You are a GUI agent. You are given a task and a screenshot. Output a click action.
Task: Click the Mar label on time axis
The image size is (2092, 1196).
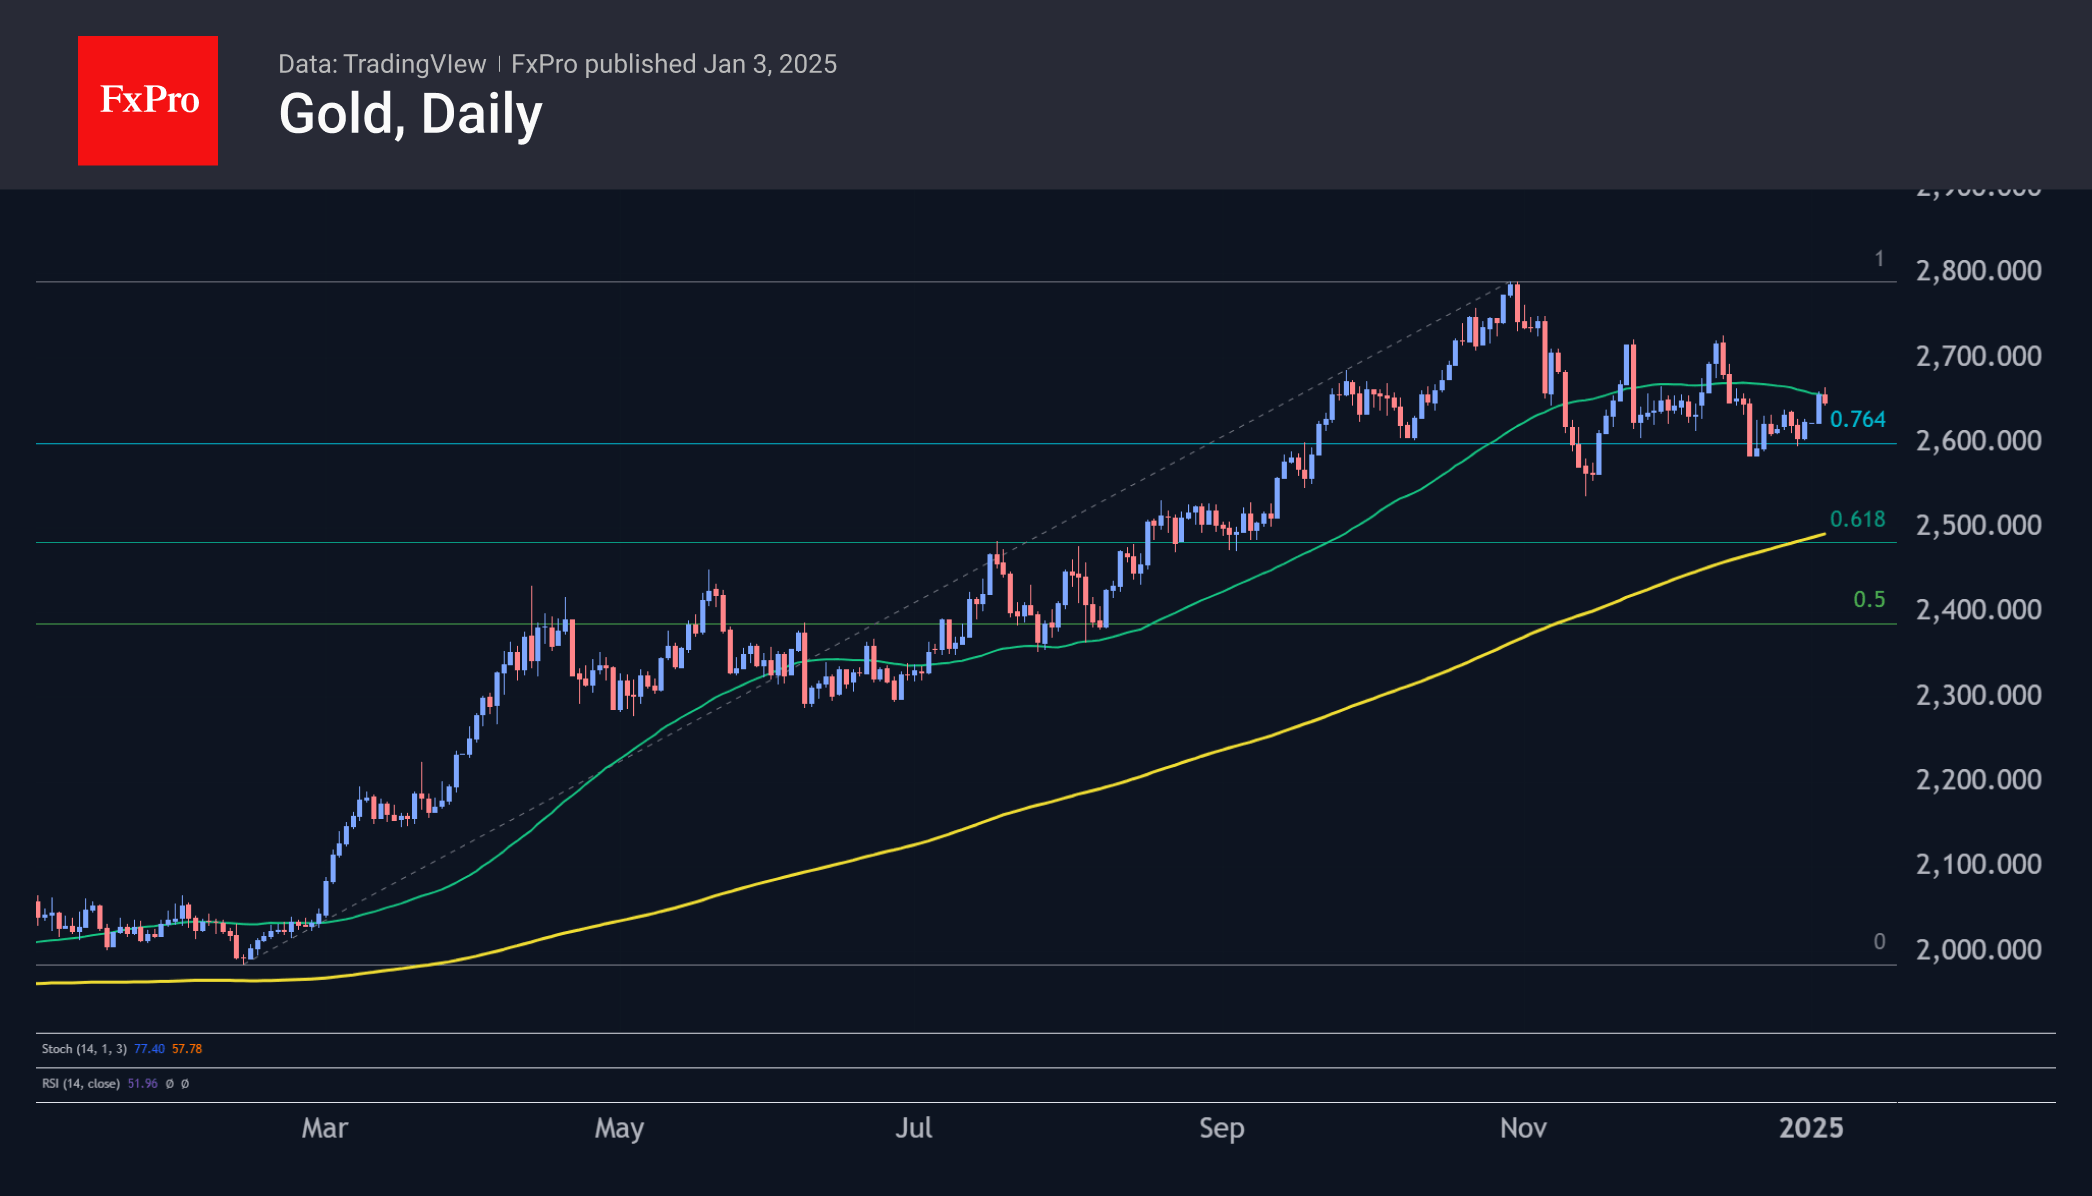point(324,1128)
